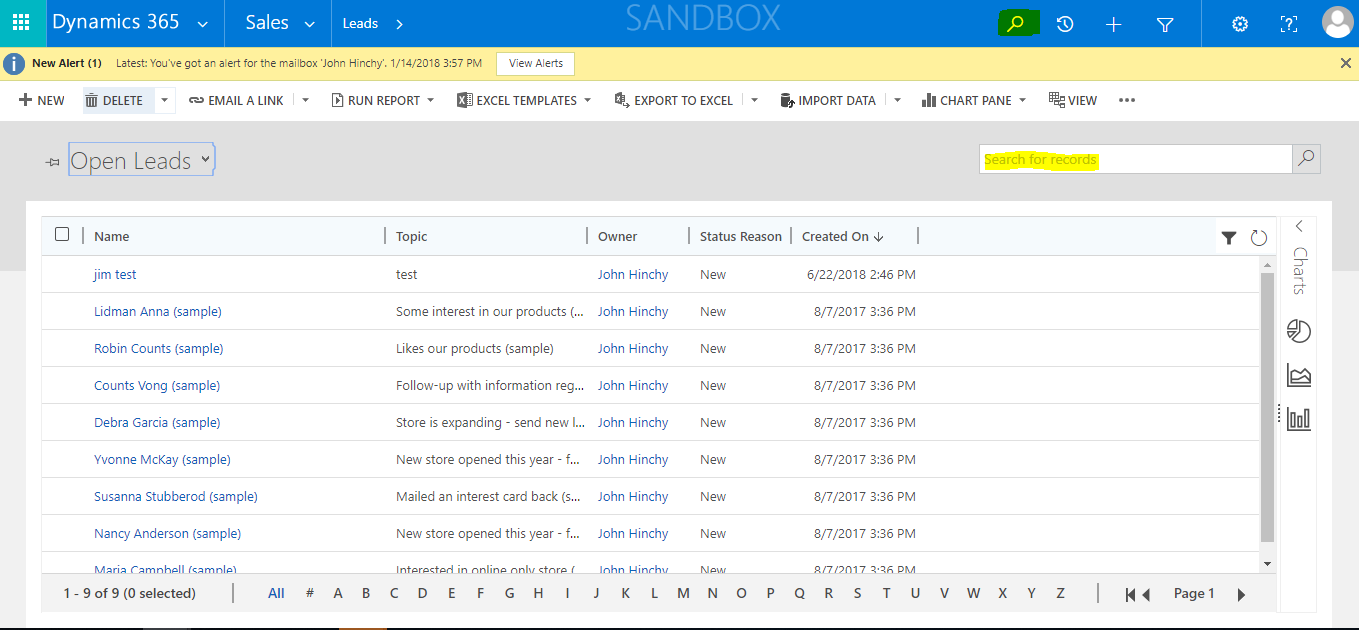The height and width of the screenshot is (630, 1359).
Task: Toggle the select-all records checkbox
Action: [62, 233]
